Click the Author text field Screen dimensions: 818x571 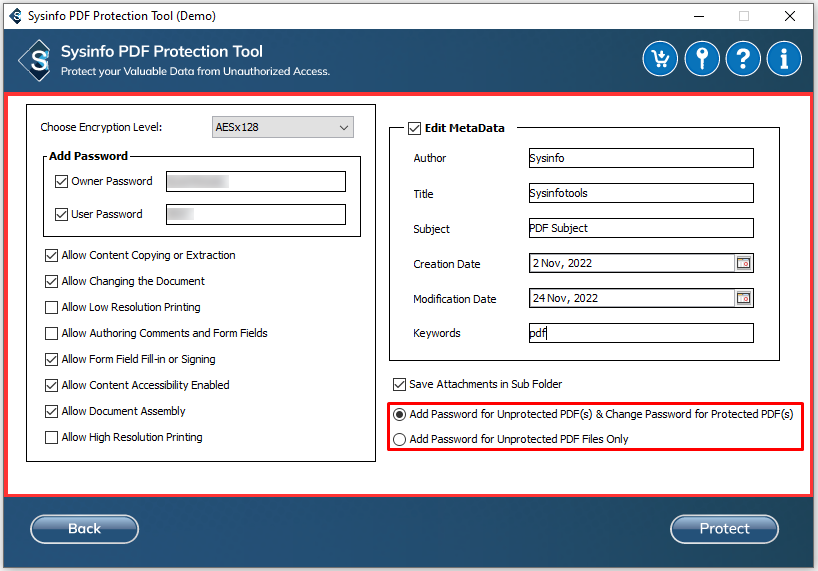[x=640, y=158]
